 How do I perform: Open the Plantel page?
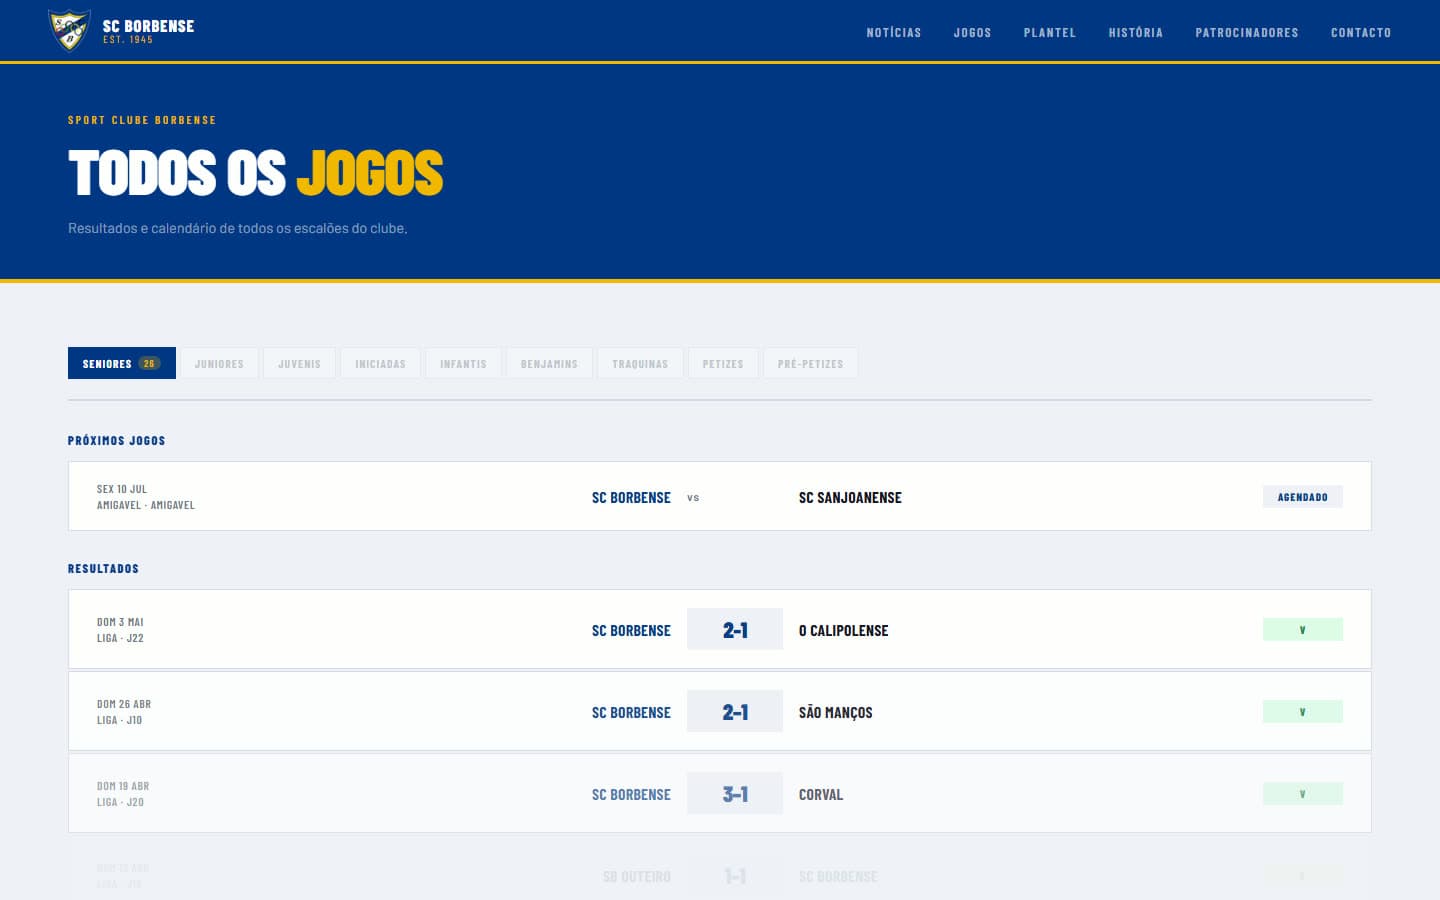click(1049, 33)
